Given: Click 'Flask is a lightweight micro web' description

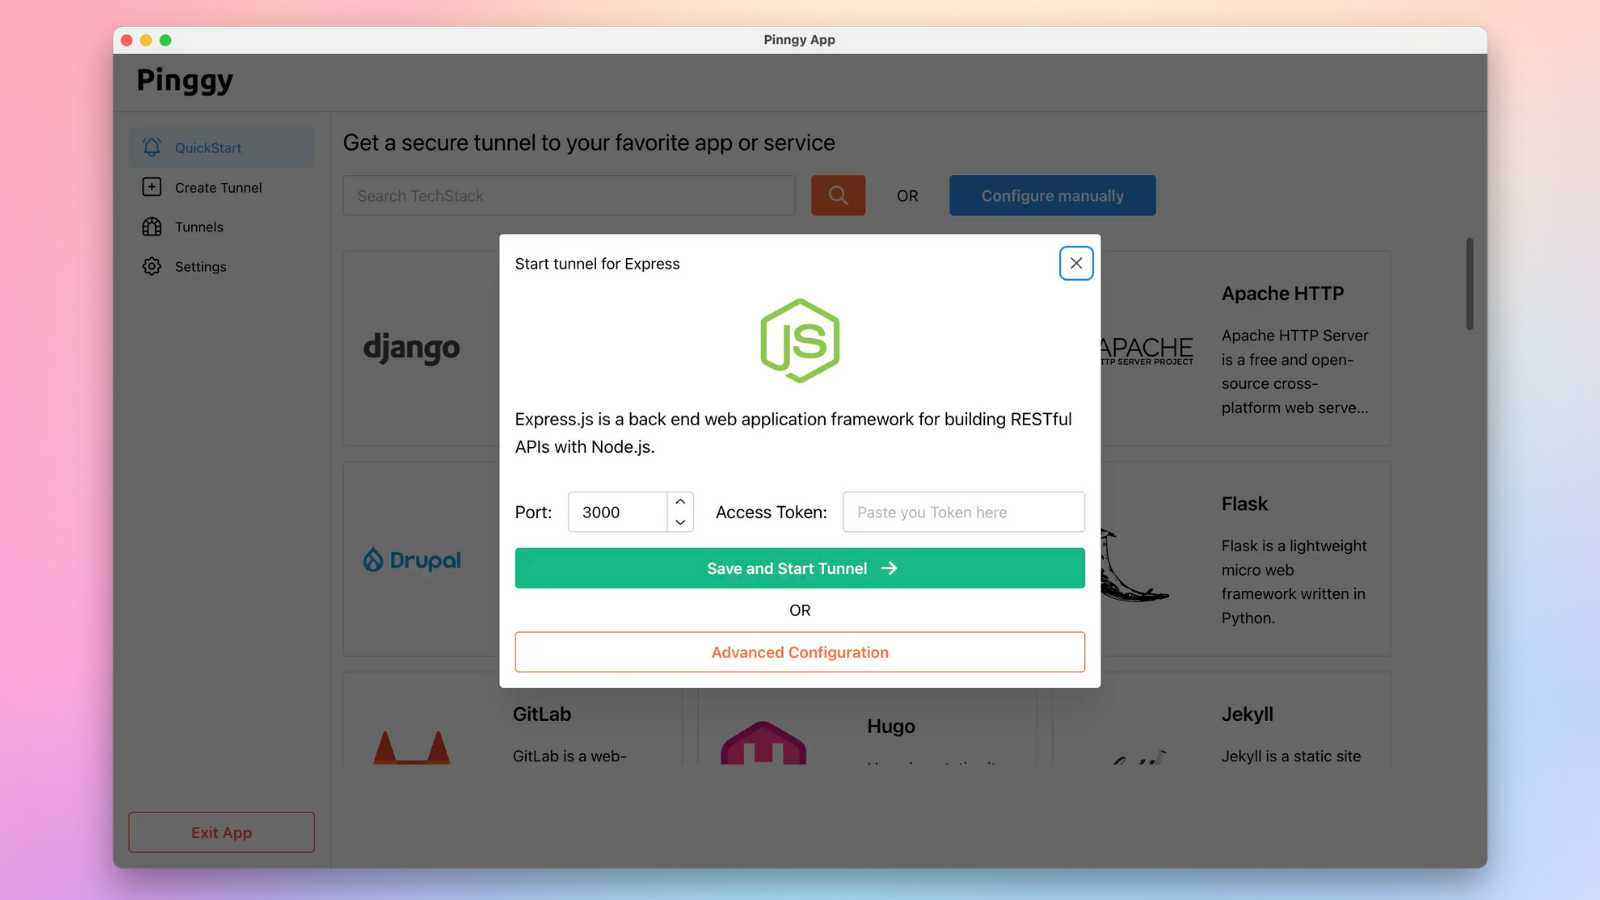Looking at the screenshot, I should pyautogui.click(x=1294, y=582).
